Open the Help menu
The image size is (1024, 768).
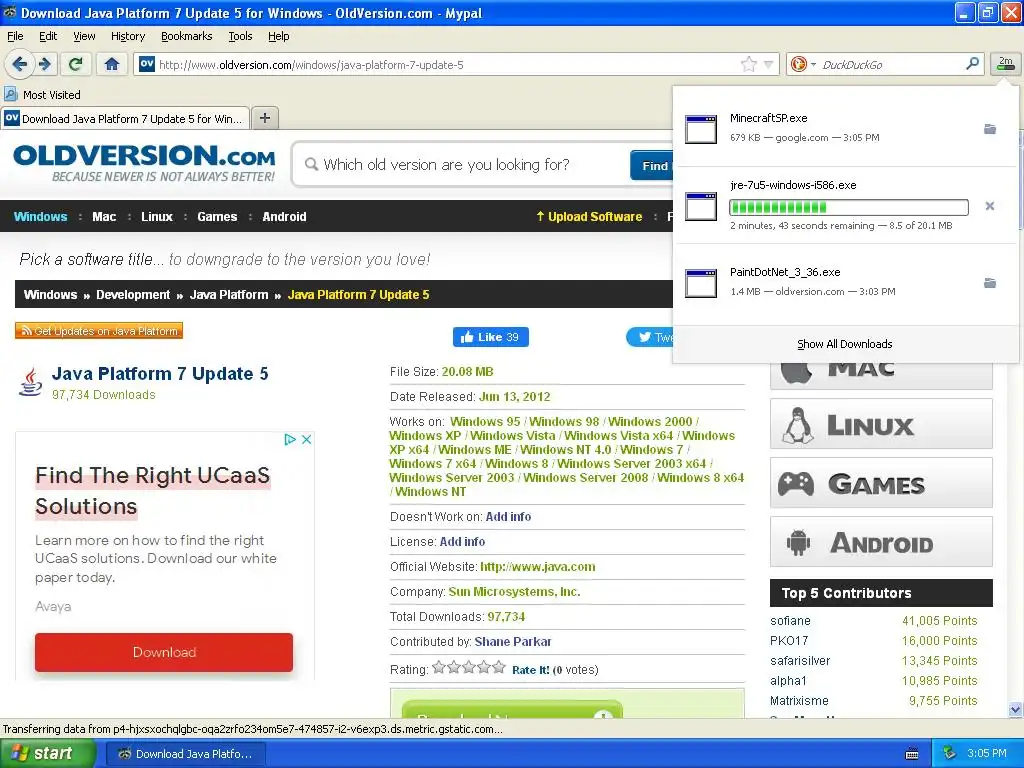[278, 36]
